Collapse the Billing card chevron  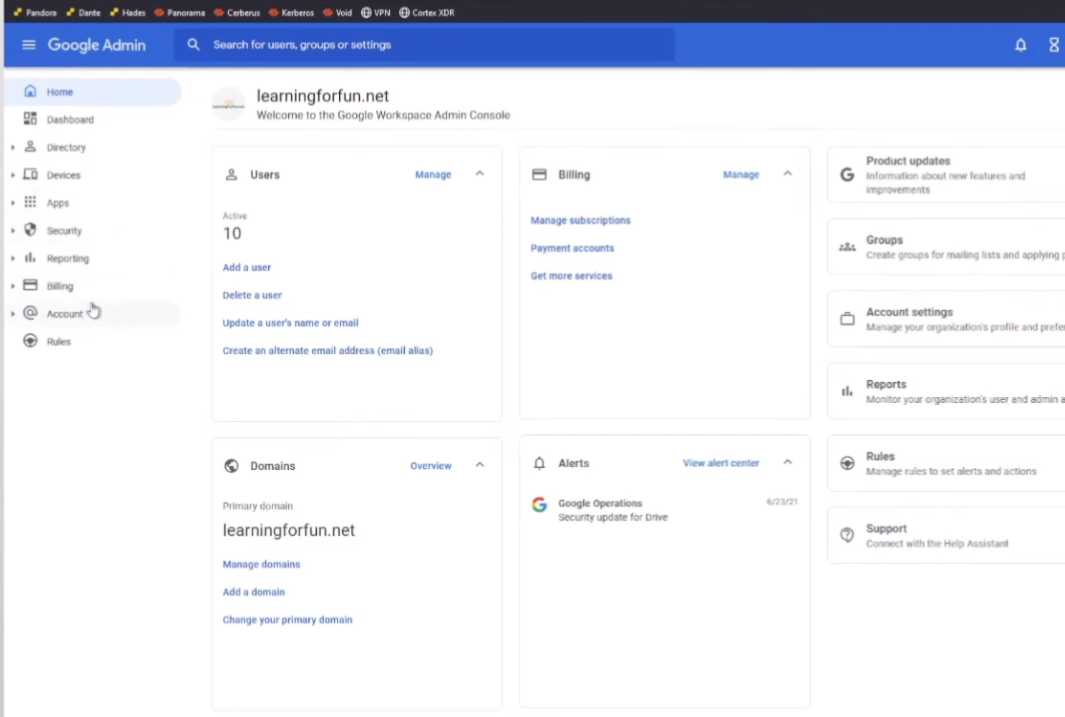point(787,174)
